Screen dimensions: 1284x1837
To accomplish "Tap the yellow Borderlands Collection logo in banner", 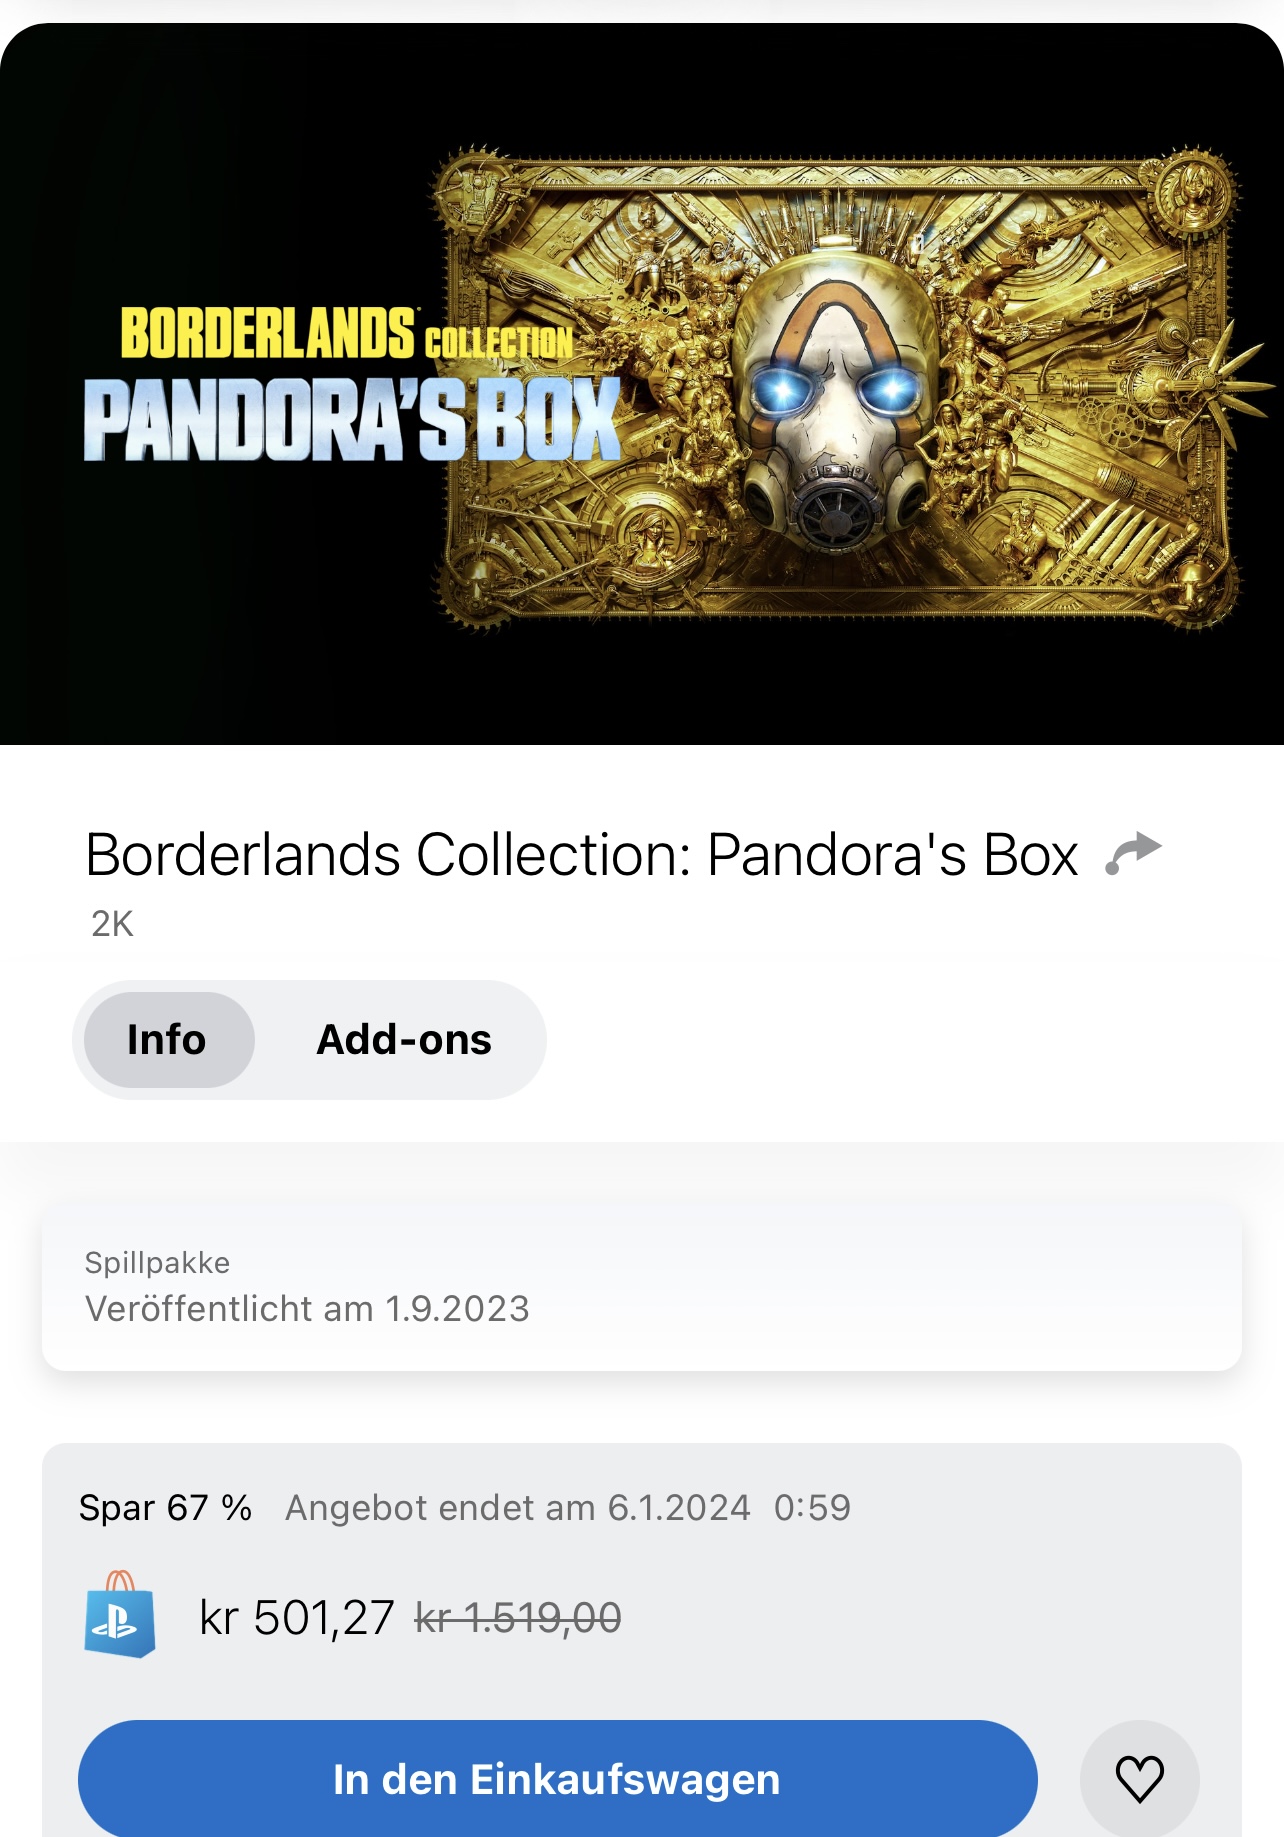I will 346,334.
